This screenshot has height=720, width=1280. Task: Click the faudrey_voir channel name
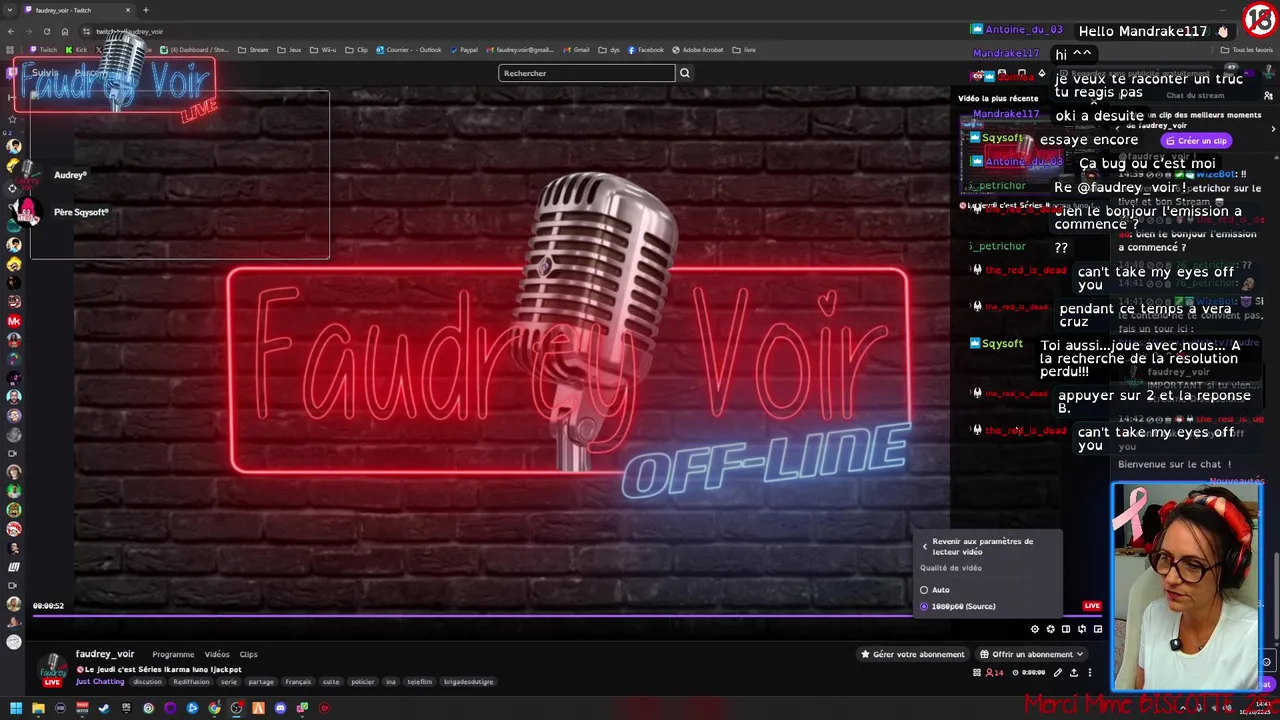coord(105,655)
